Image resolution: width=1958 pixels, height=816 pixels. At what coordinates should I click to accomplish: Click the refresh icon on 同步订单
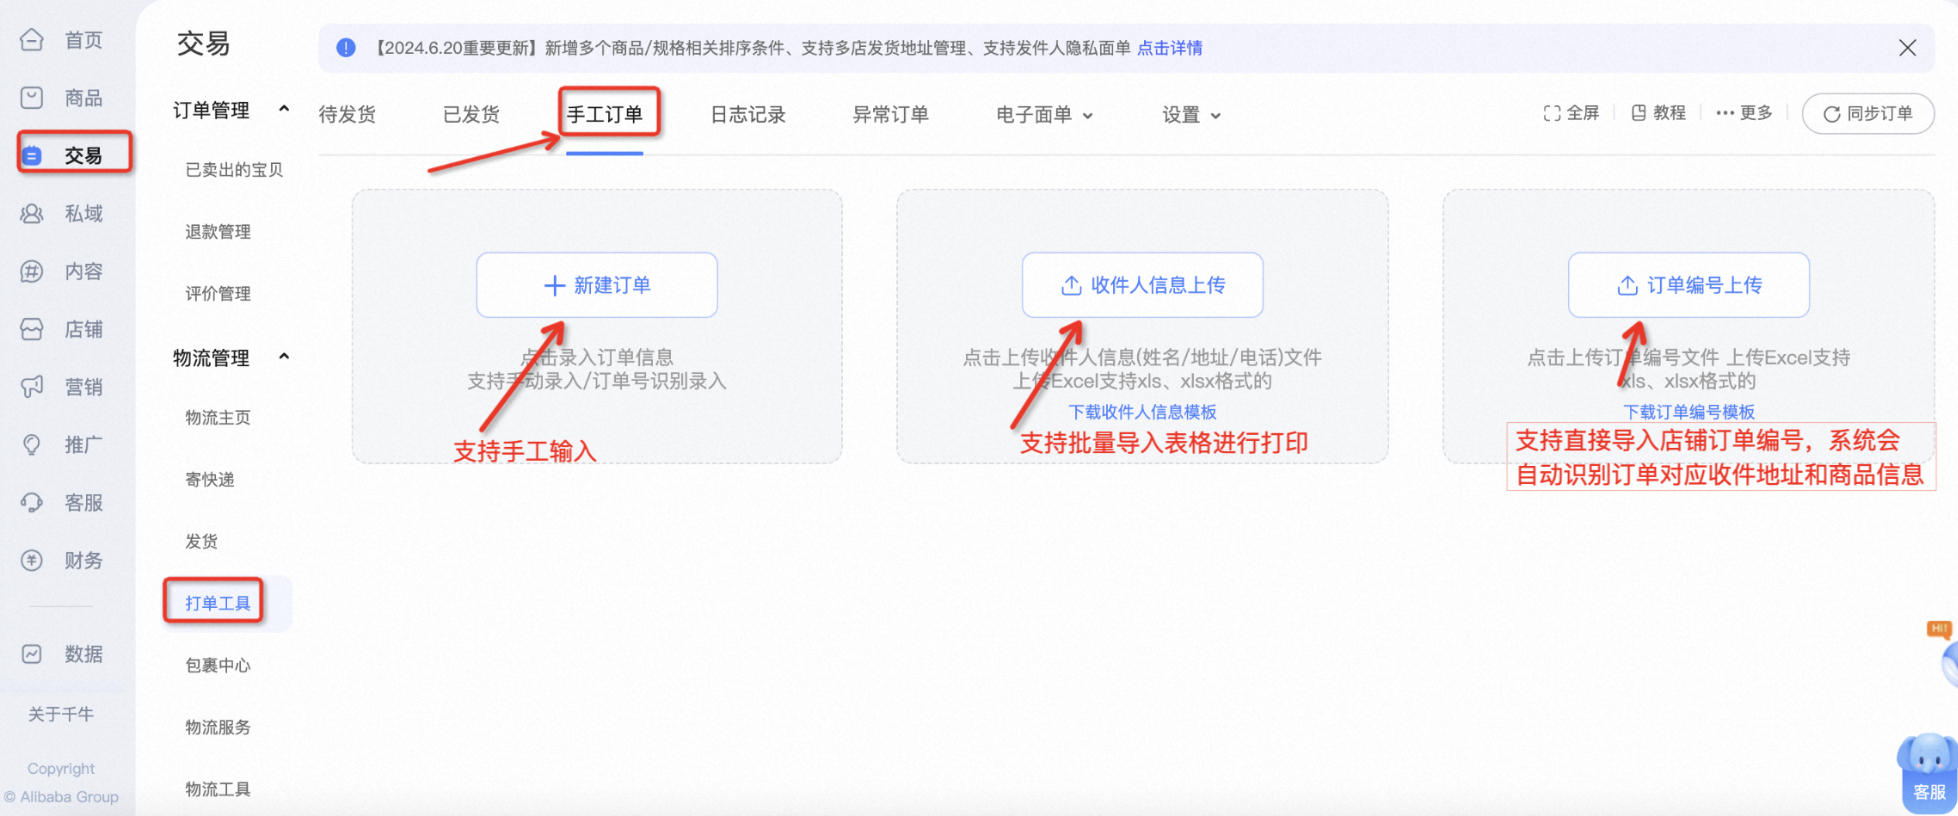coord(1832,114)
